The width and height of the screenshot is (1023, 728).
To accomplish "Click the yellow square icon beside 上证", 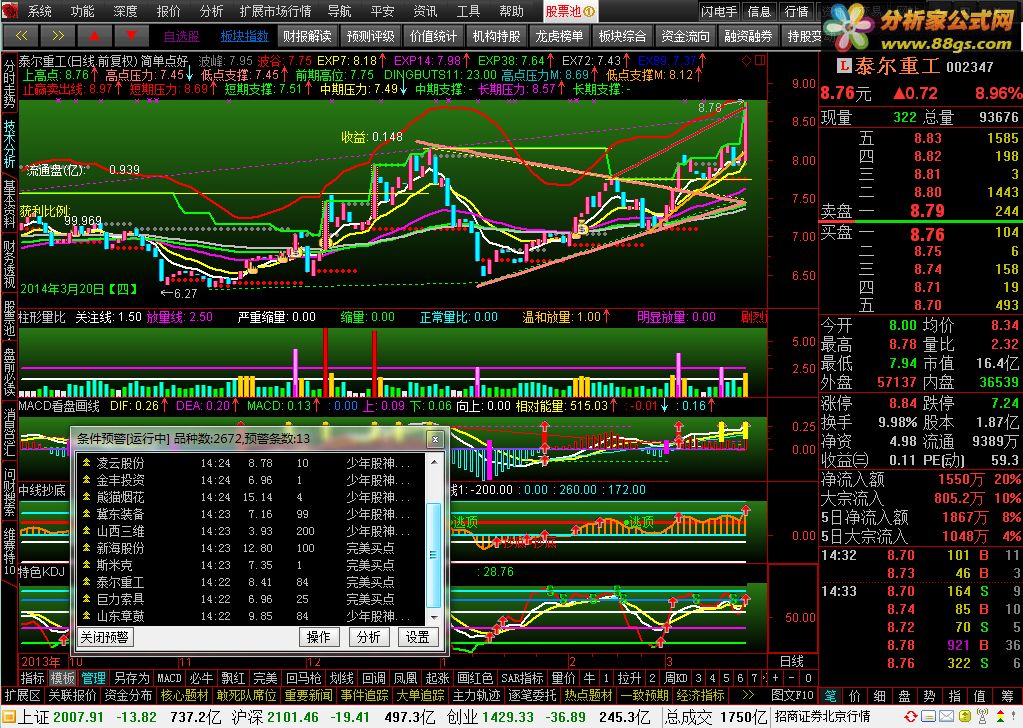I will pos(8,718).
